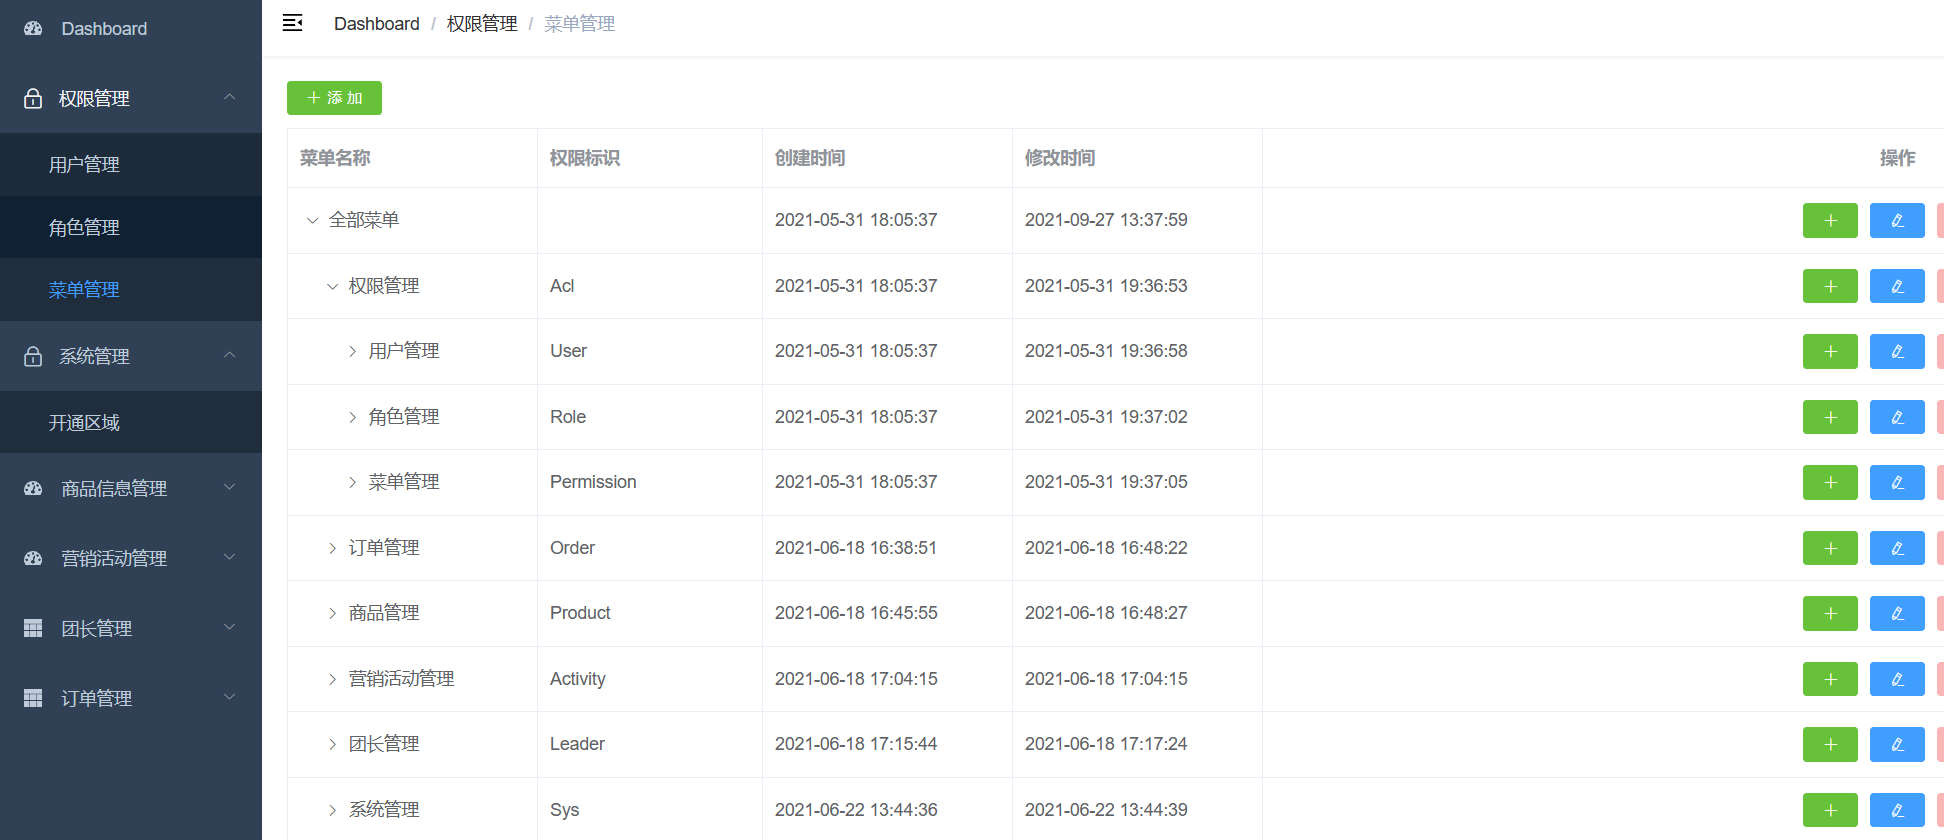
Task: Click edit icon in the Sys row
Action: tap(1896, 810)
